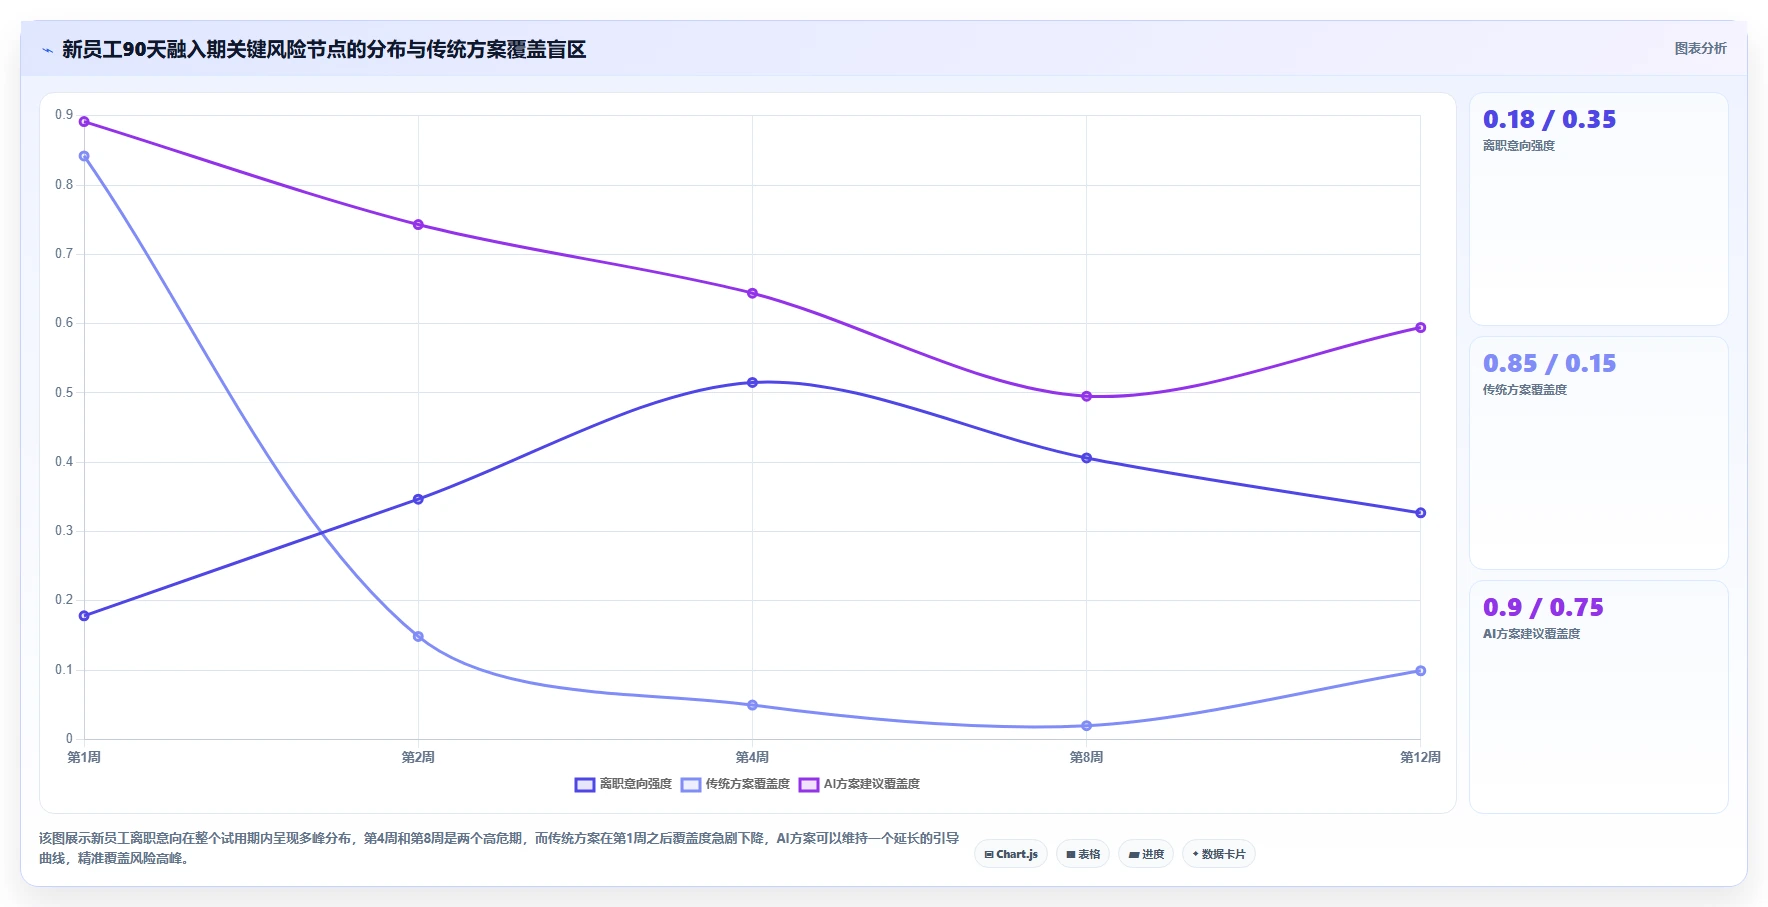Click the AI方案 data point at 第12周
1768x907 pixels.
pos(1420,328)
